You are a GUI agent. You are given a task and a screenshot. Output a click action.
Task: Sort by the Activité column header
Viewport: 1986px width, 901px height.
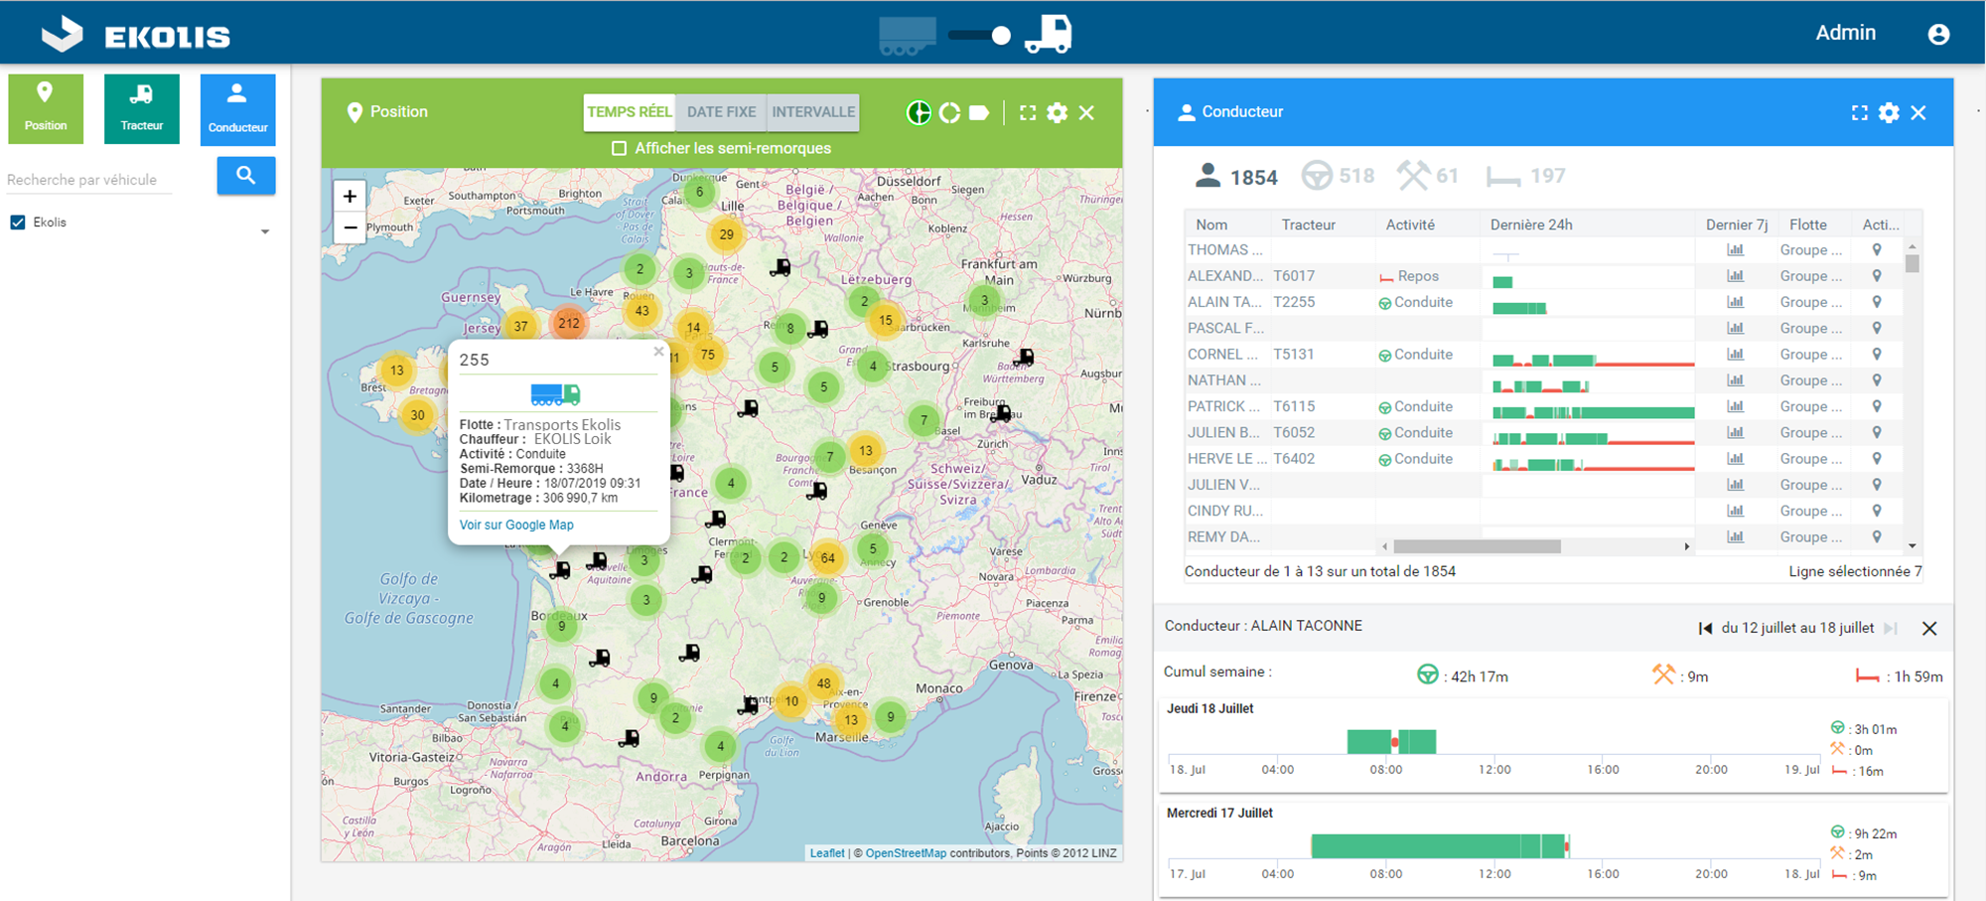1410,225
